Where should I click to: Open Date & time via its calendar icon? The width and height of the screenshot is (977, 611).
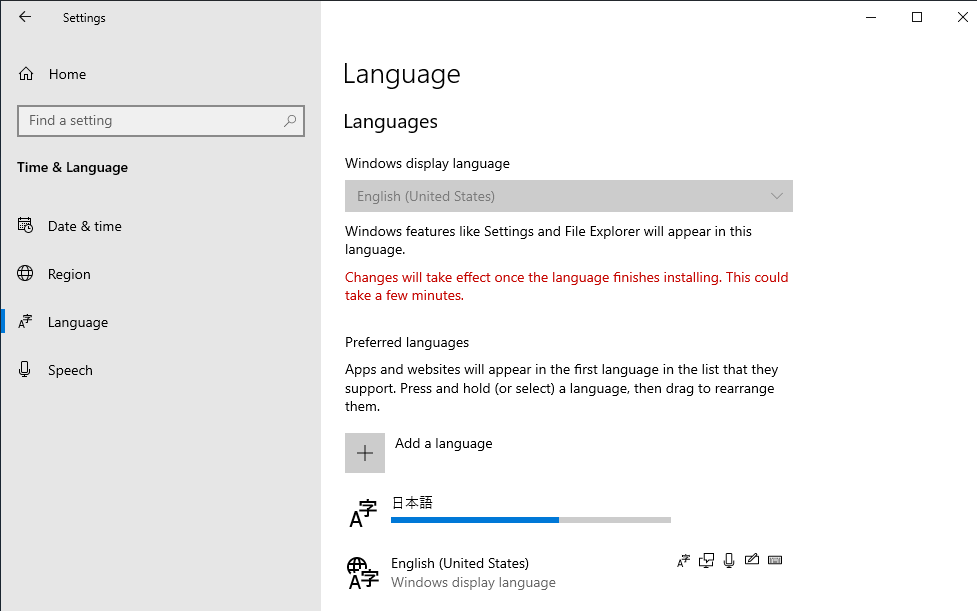[x=25, y=225]
